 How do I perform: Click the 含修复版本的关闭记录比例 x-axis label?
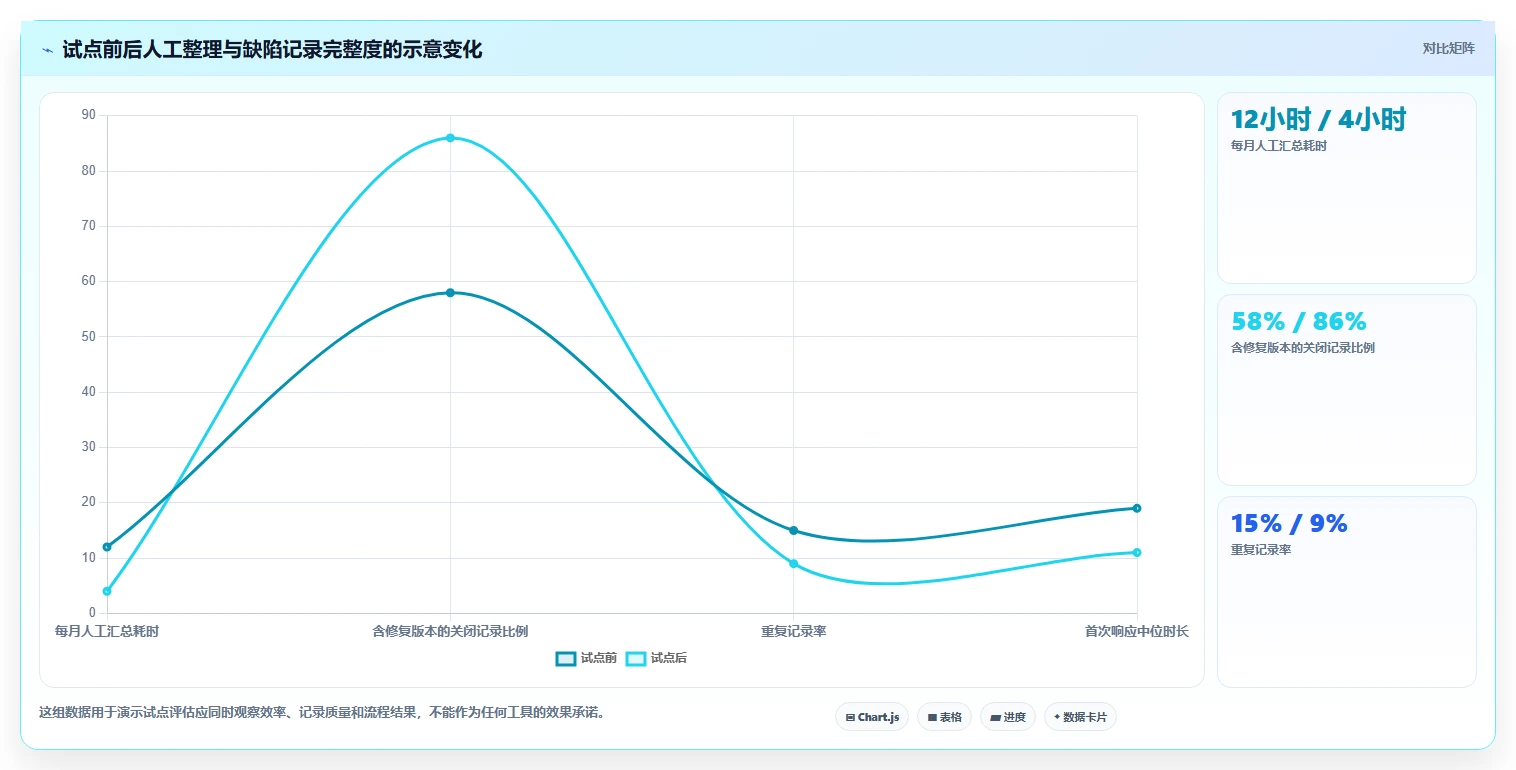click(x=450, y=631)
